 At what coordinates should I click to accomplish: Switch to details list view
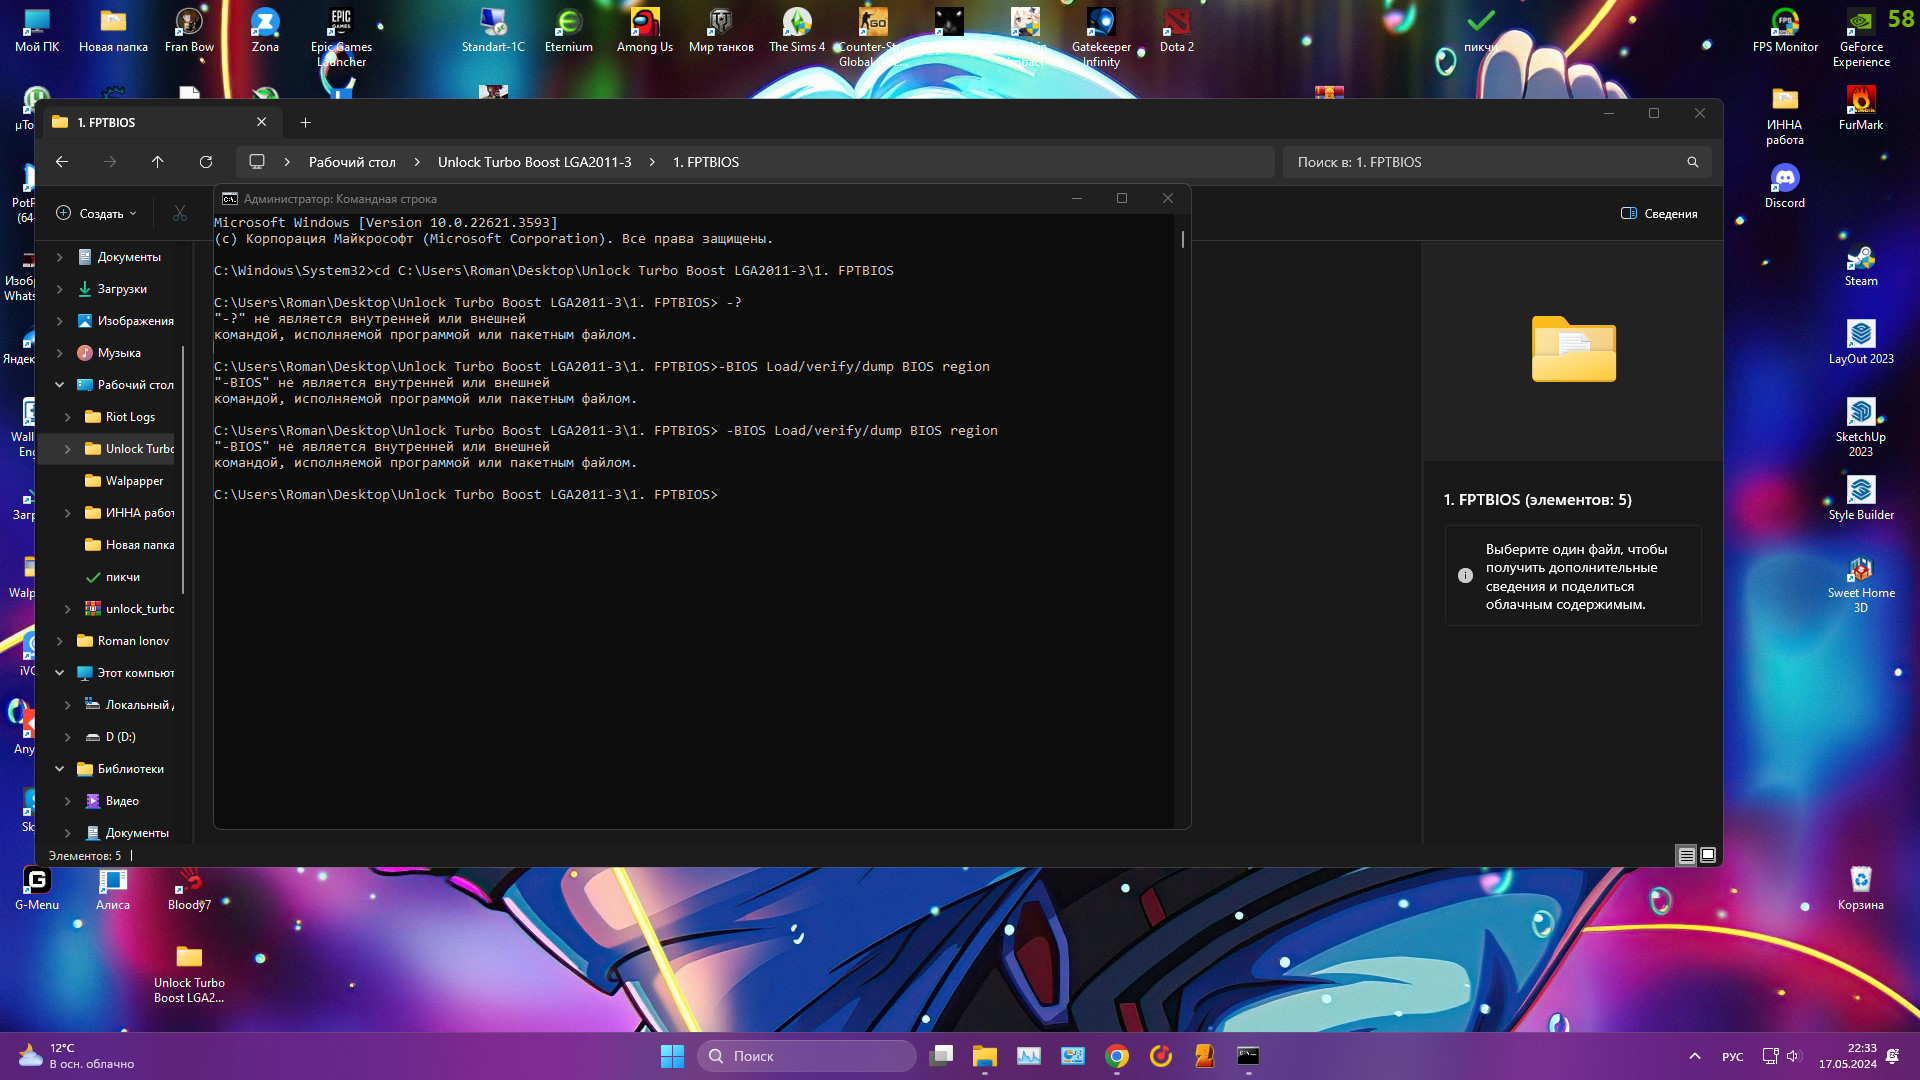click(x=1686, y=856)
